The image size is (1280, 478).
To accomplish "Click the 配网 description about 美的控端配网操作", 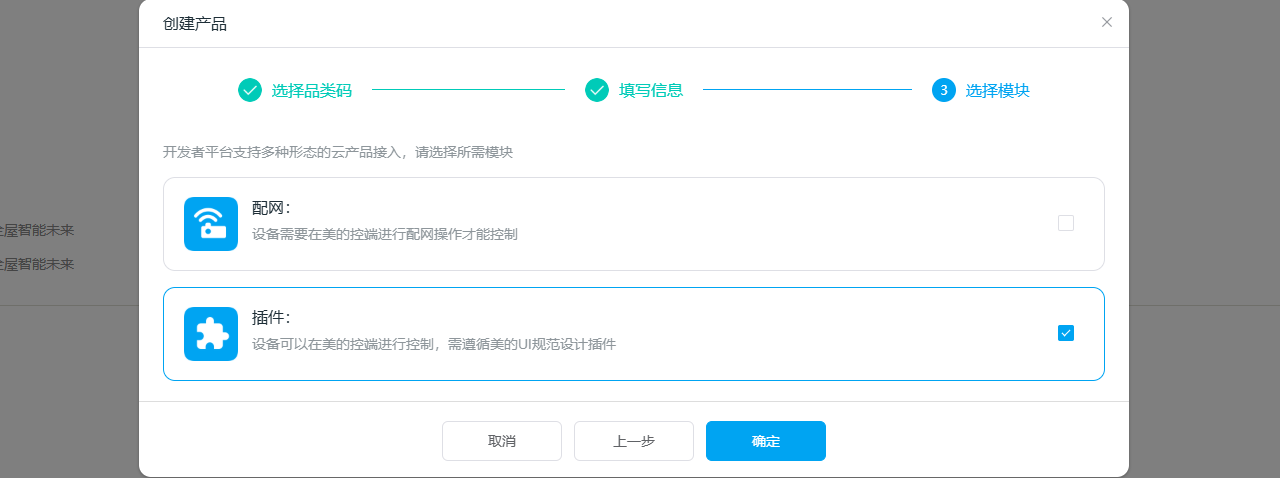I will [384, 234].
